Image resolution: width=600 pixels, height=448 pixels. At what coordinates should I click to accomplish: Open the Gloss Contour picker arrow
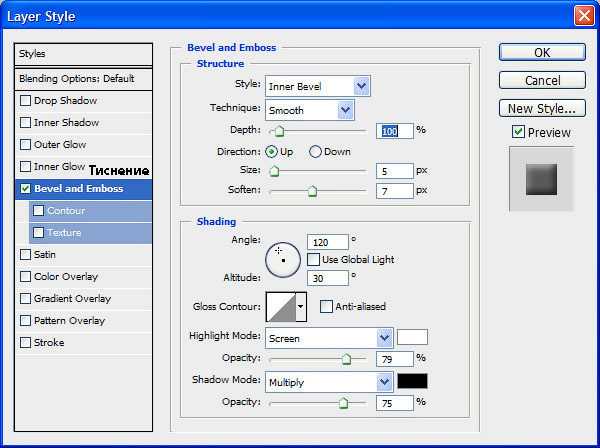point(301,307)
